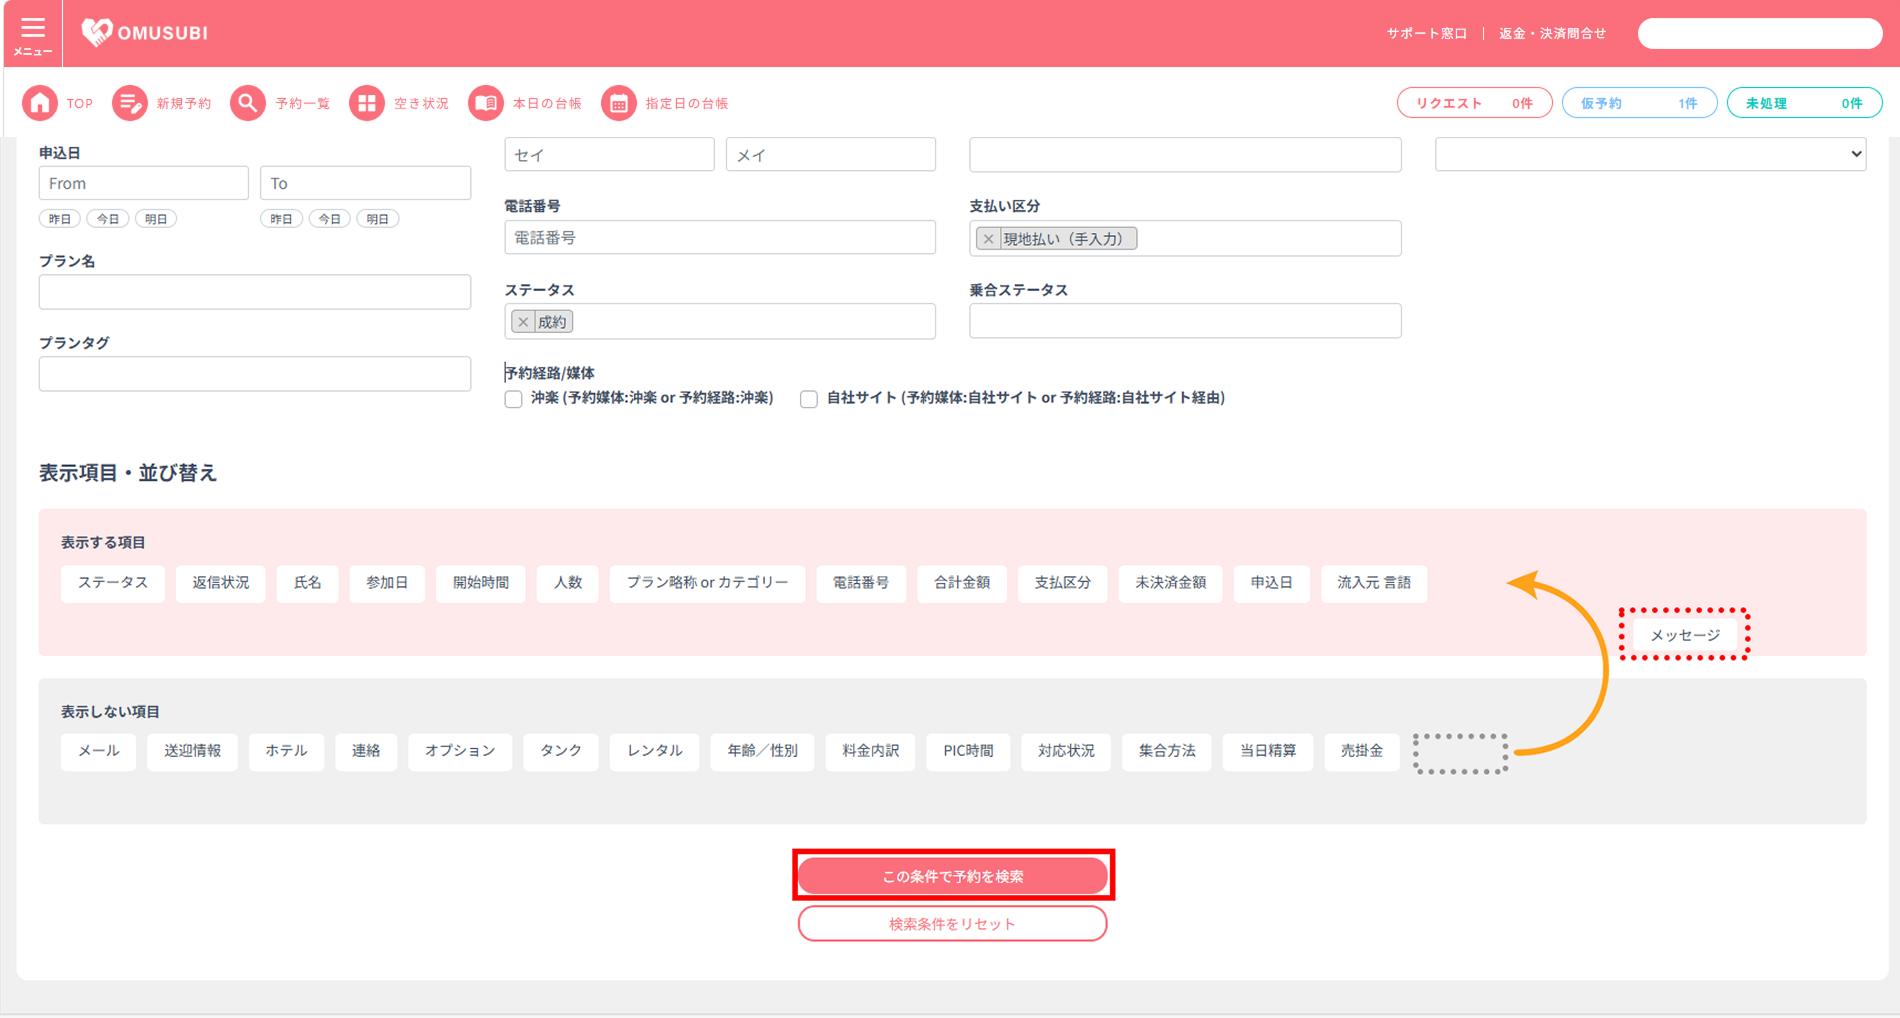Focus the メイ name field

point(831,154)
